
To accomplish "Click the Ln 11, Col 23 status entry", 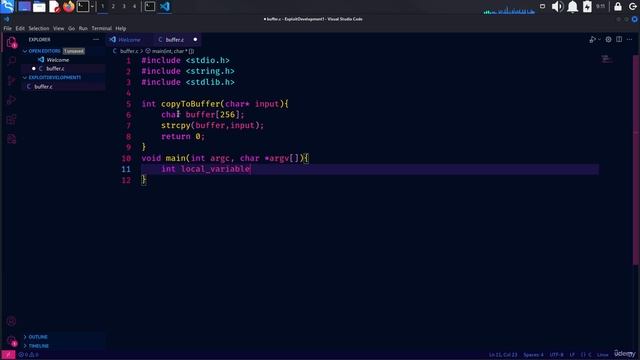I will click(503, 355).
